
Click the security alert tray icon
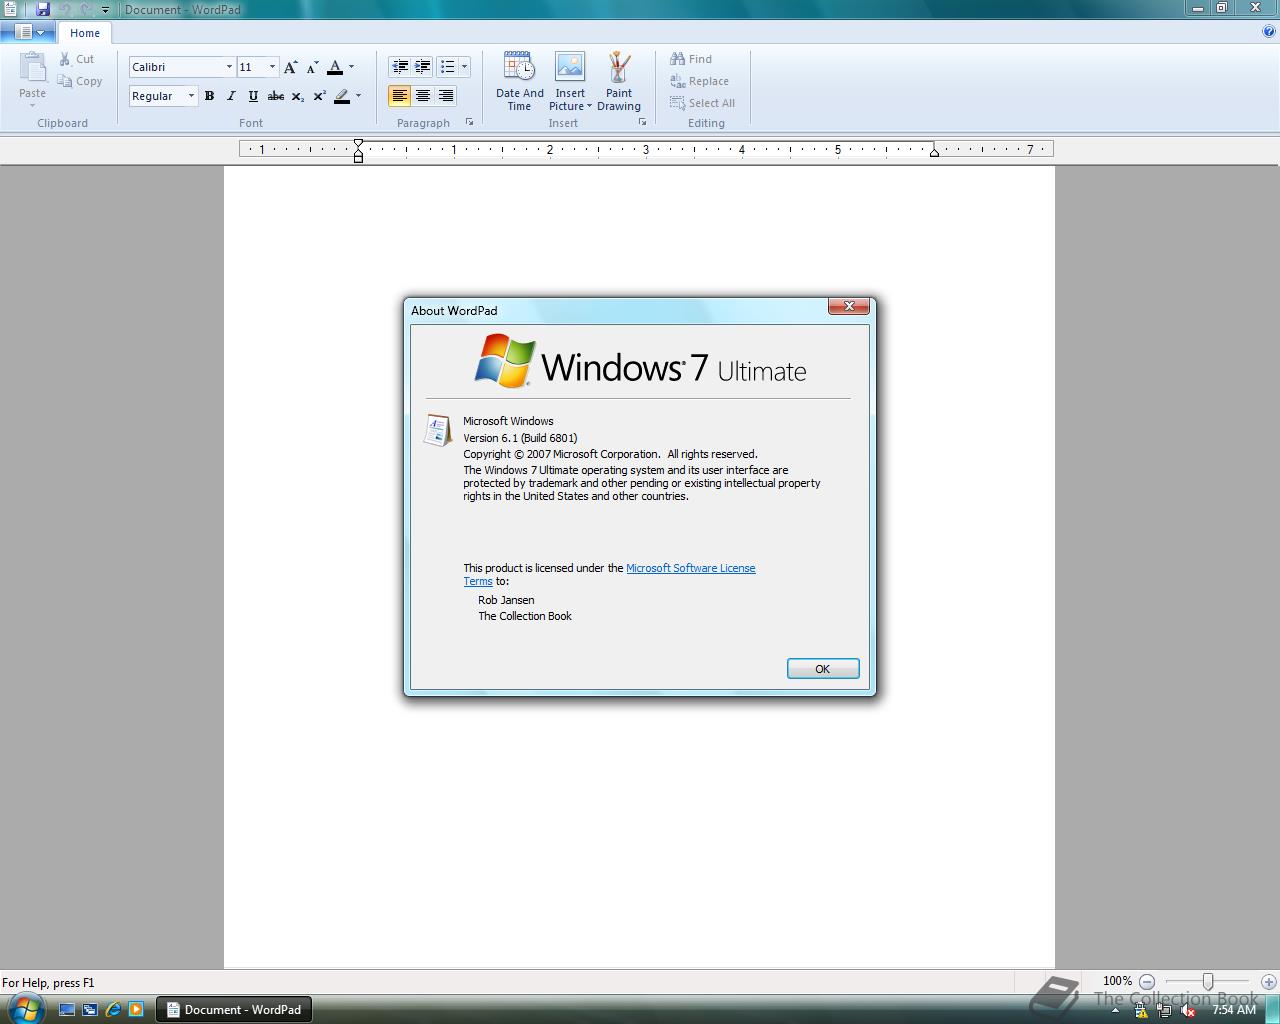point(1141,1011)
